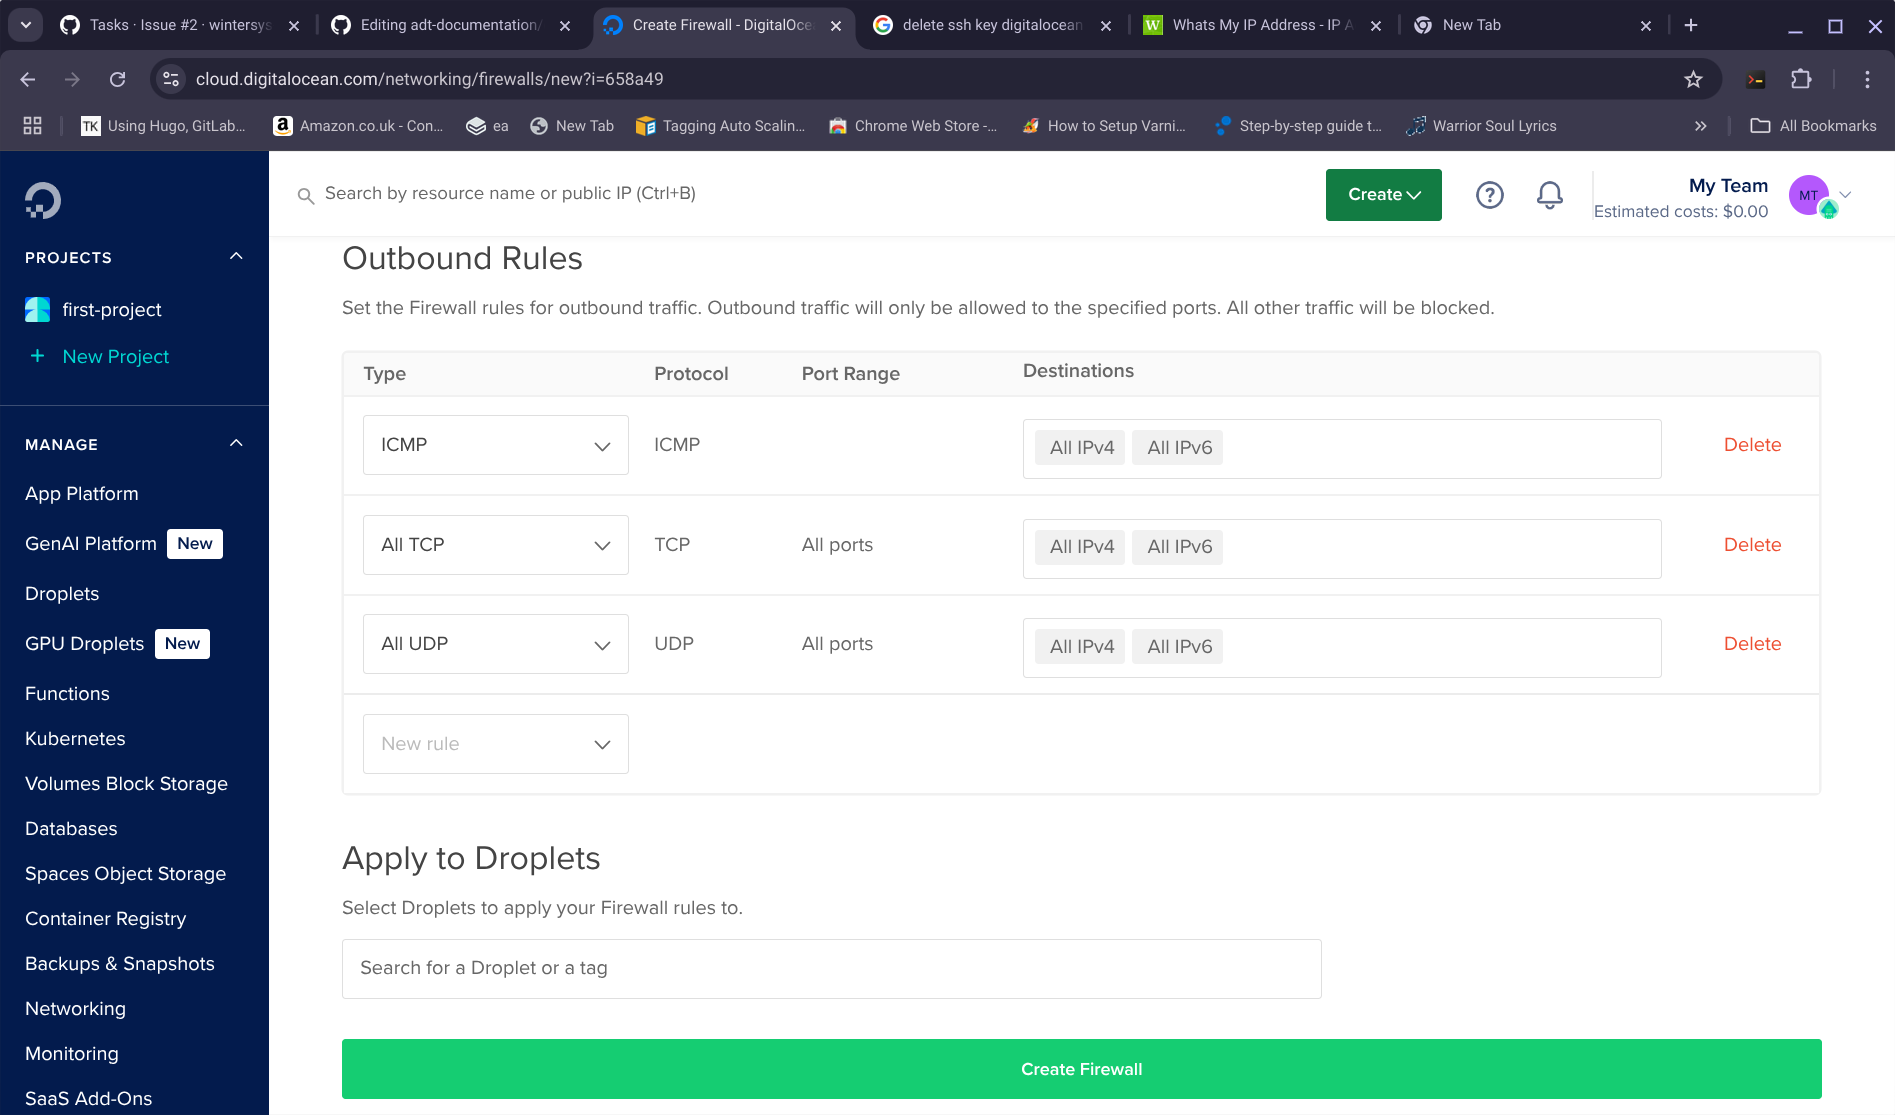Open the green Create dropdown button
1895x1115 pixels.
[x=1383, y=195]
